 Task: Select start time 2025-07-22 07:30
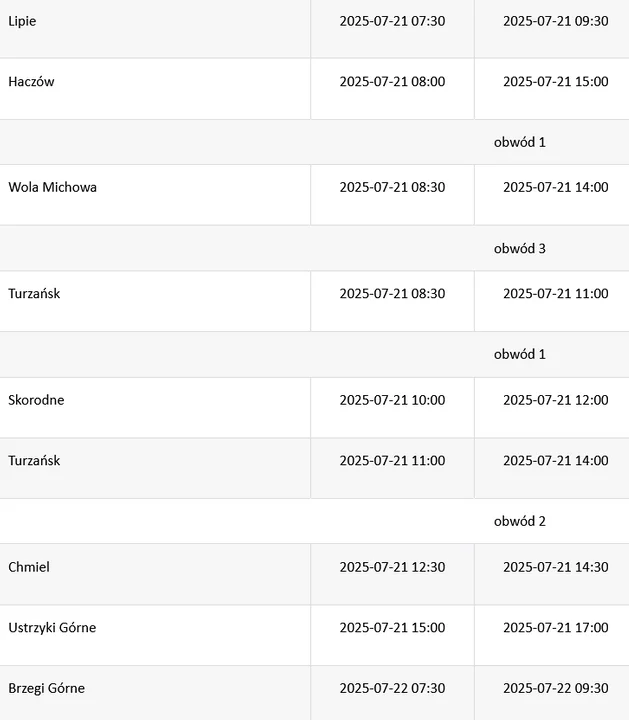click(392, 688)
